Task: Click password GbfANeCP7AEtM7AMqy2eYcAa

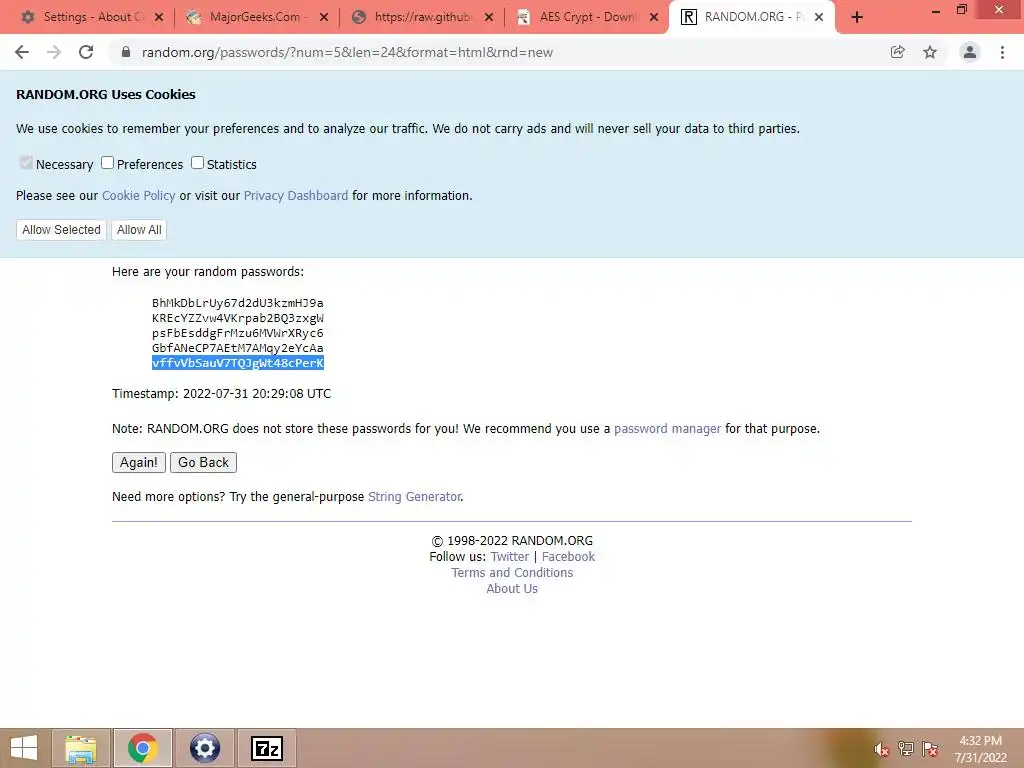Action: tap(238, 348)
